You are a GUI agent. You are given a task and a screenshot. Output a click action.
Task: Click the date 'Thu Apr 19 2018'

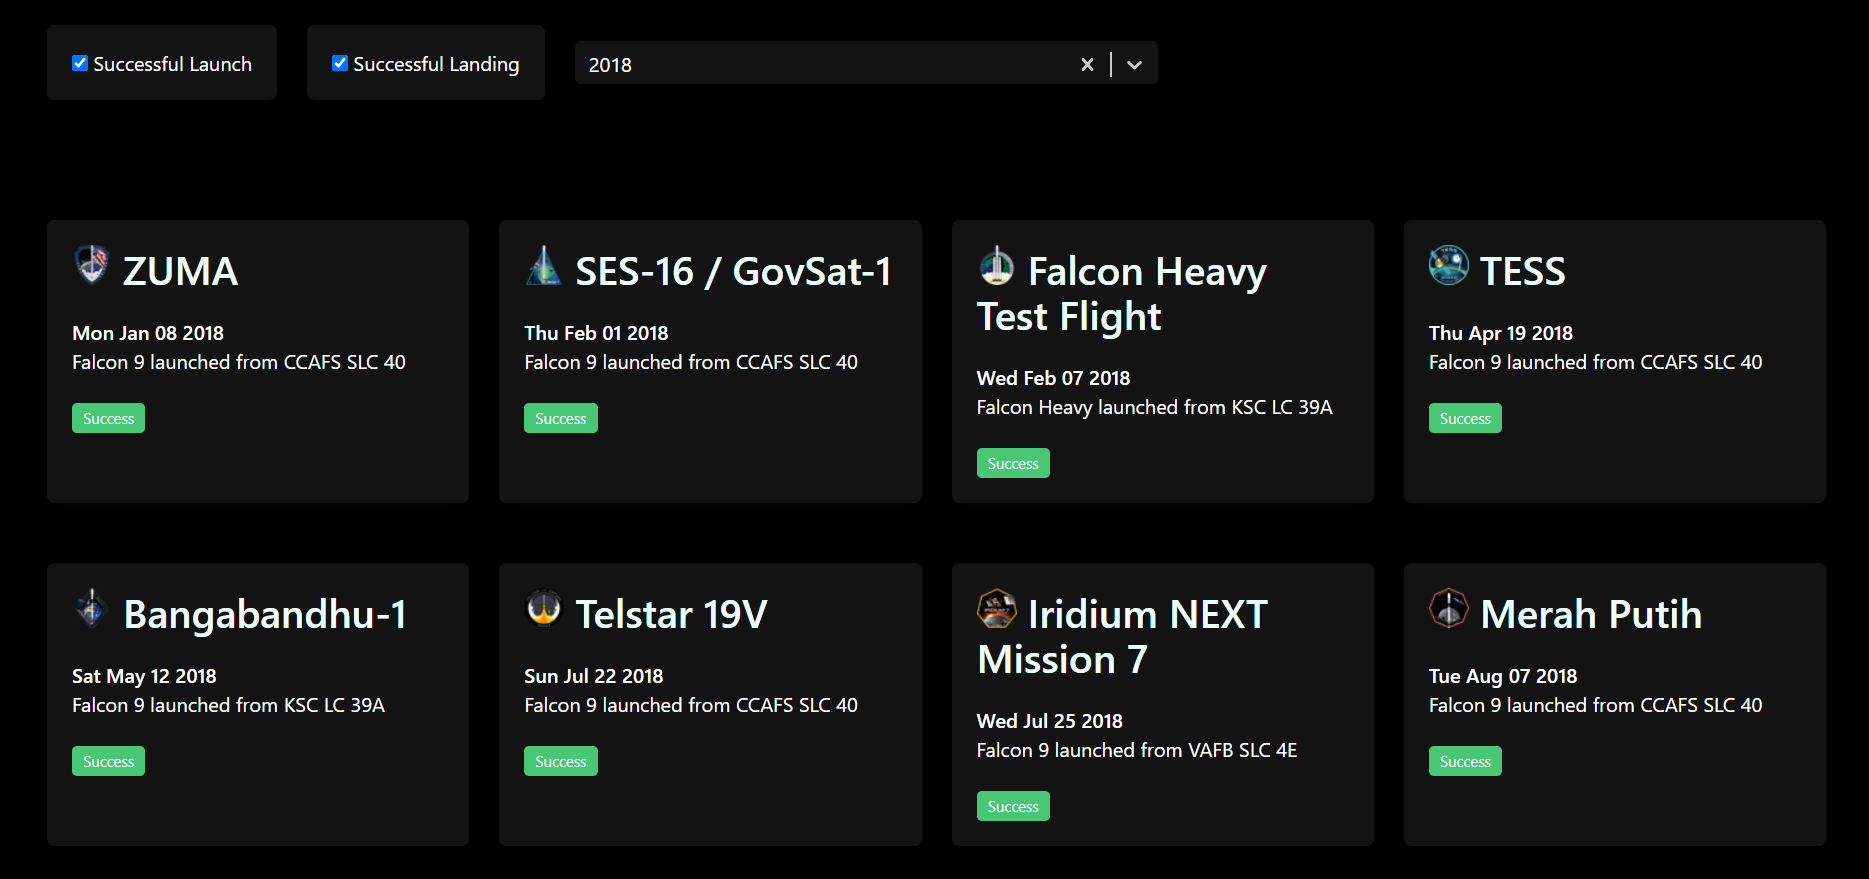(x=1500, y=333)
